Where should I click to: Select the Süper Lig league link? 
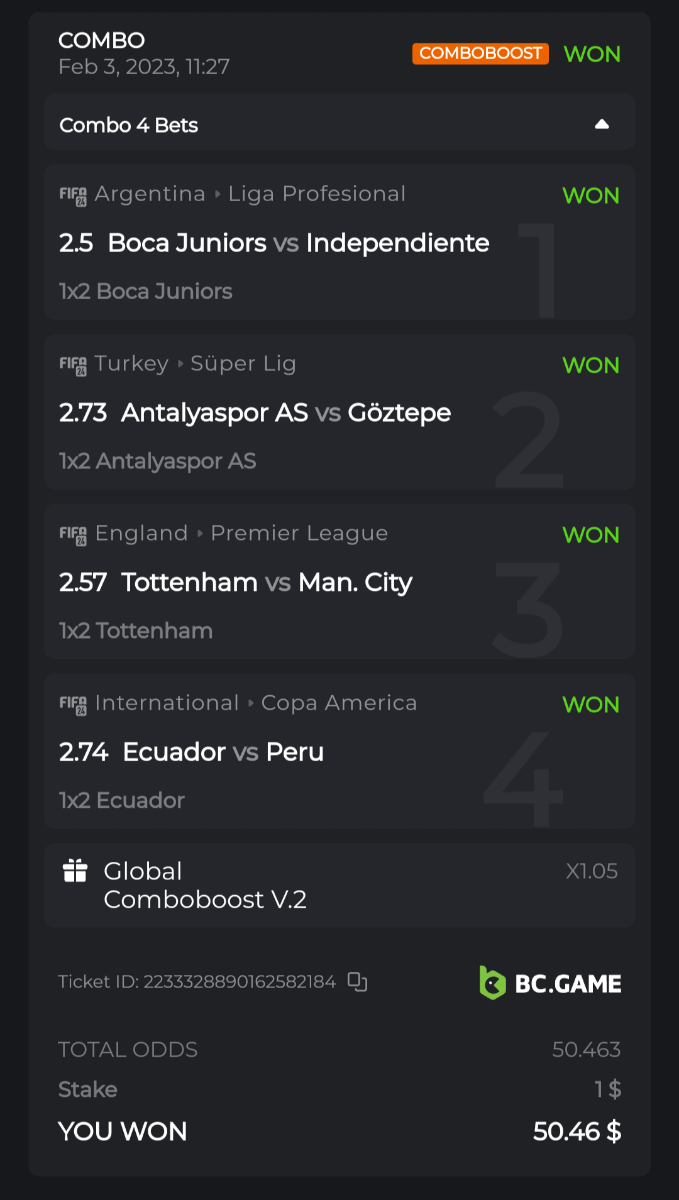(243, 364)
